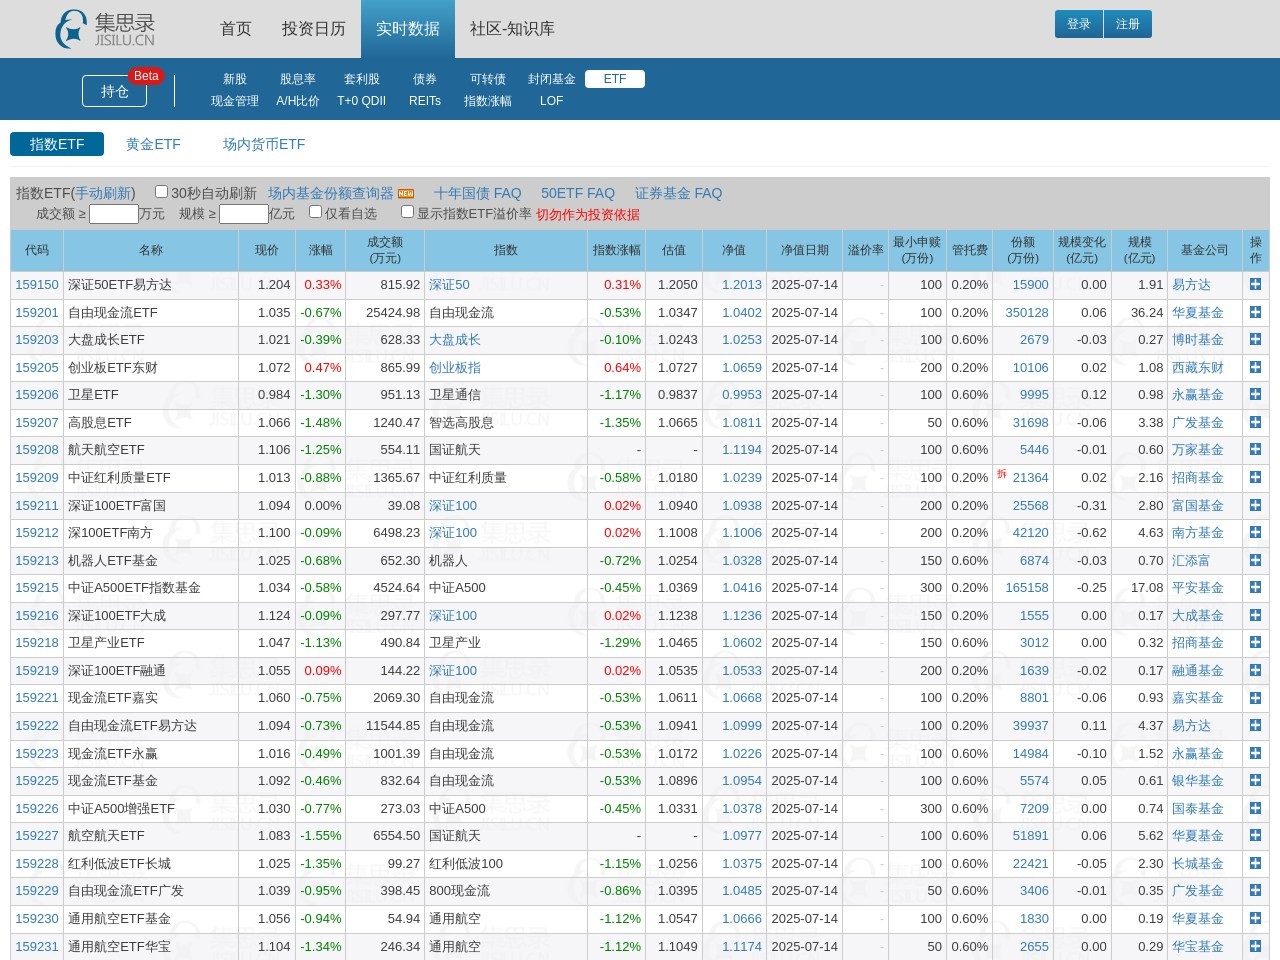Click 规模 minimum input field
Image resolution: width=1280 pixels, height=960 pixels.
(x=244, y=214)
